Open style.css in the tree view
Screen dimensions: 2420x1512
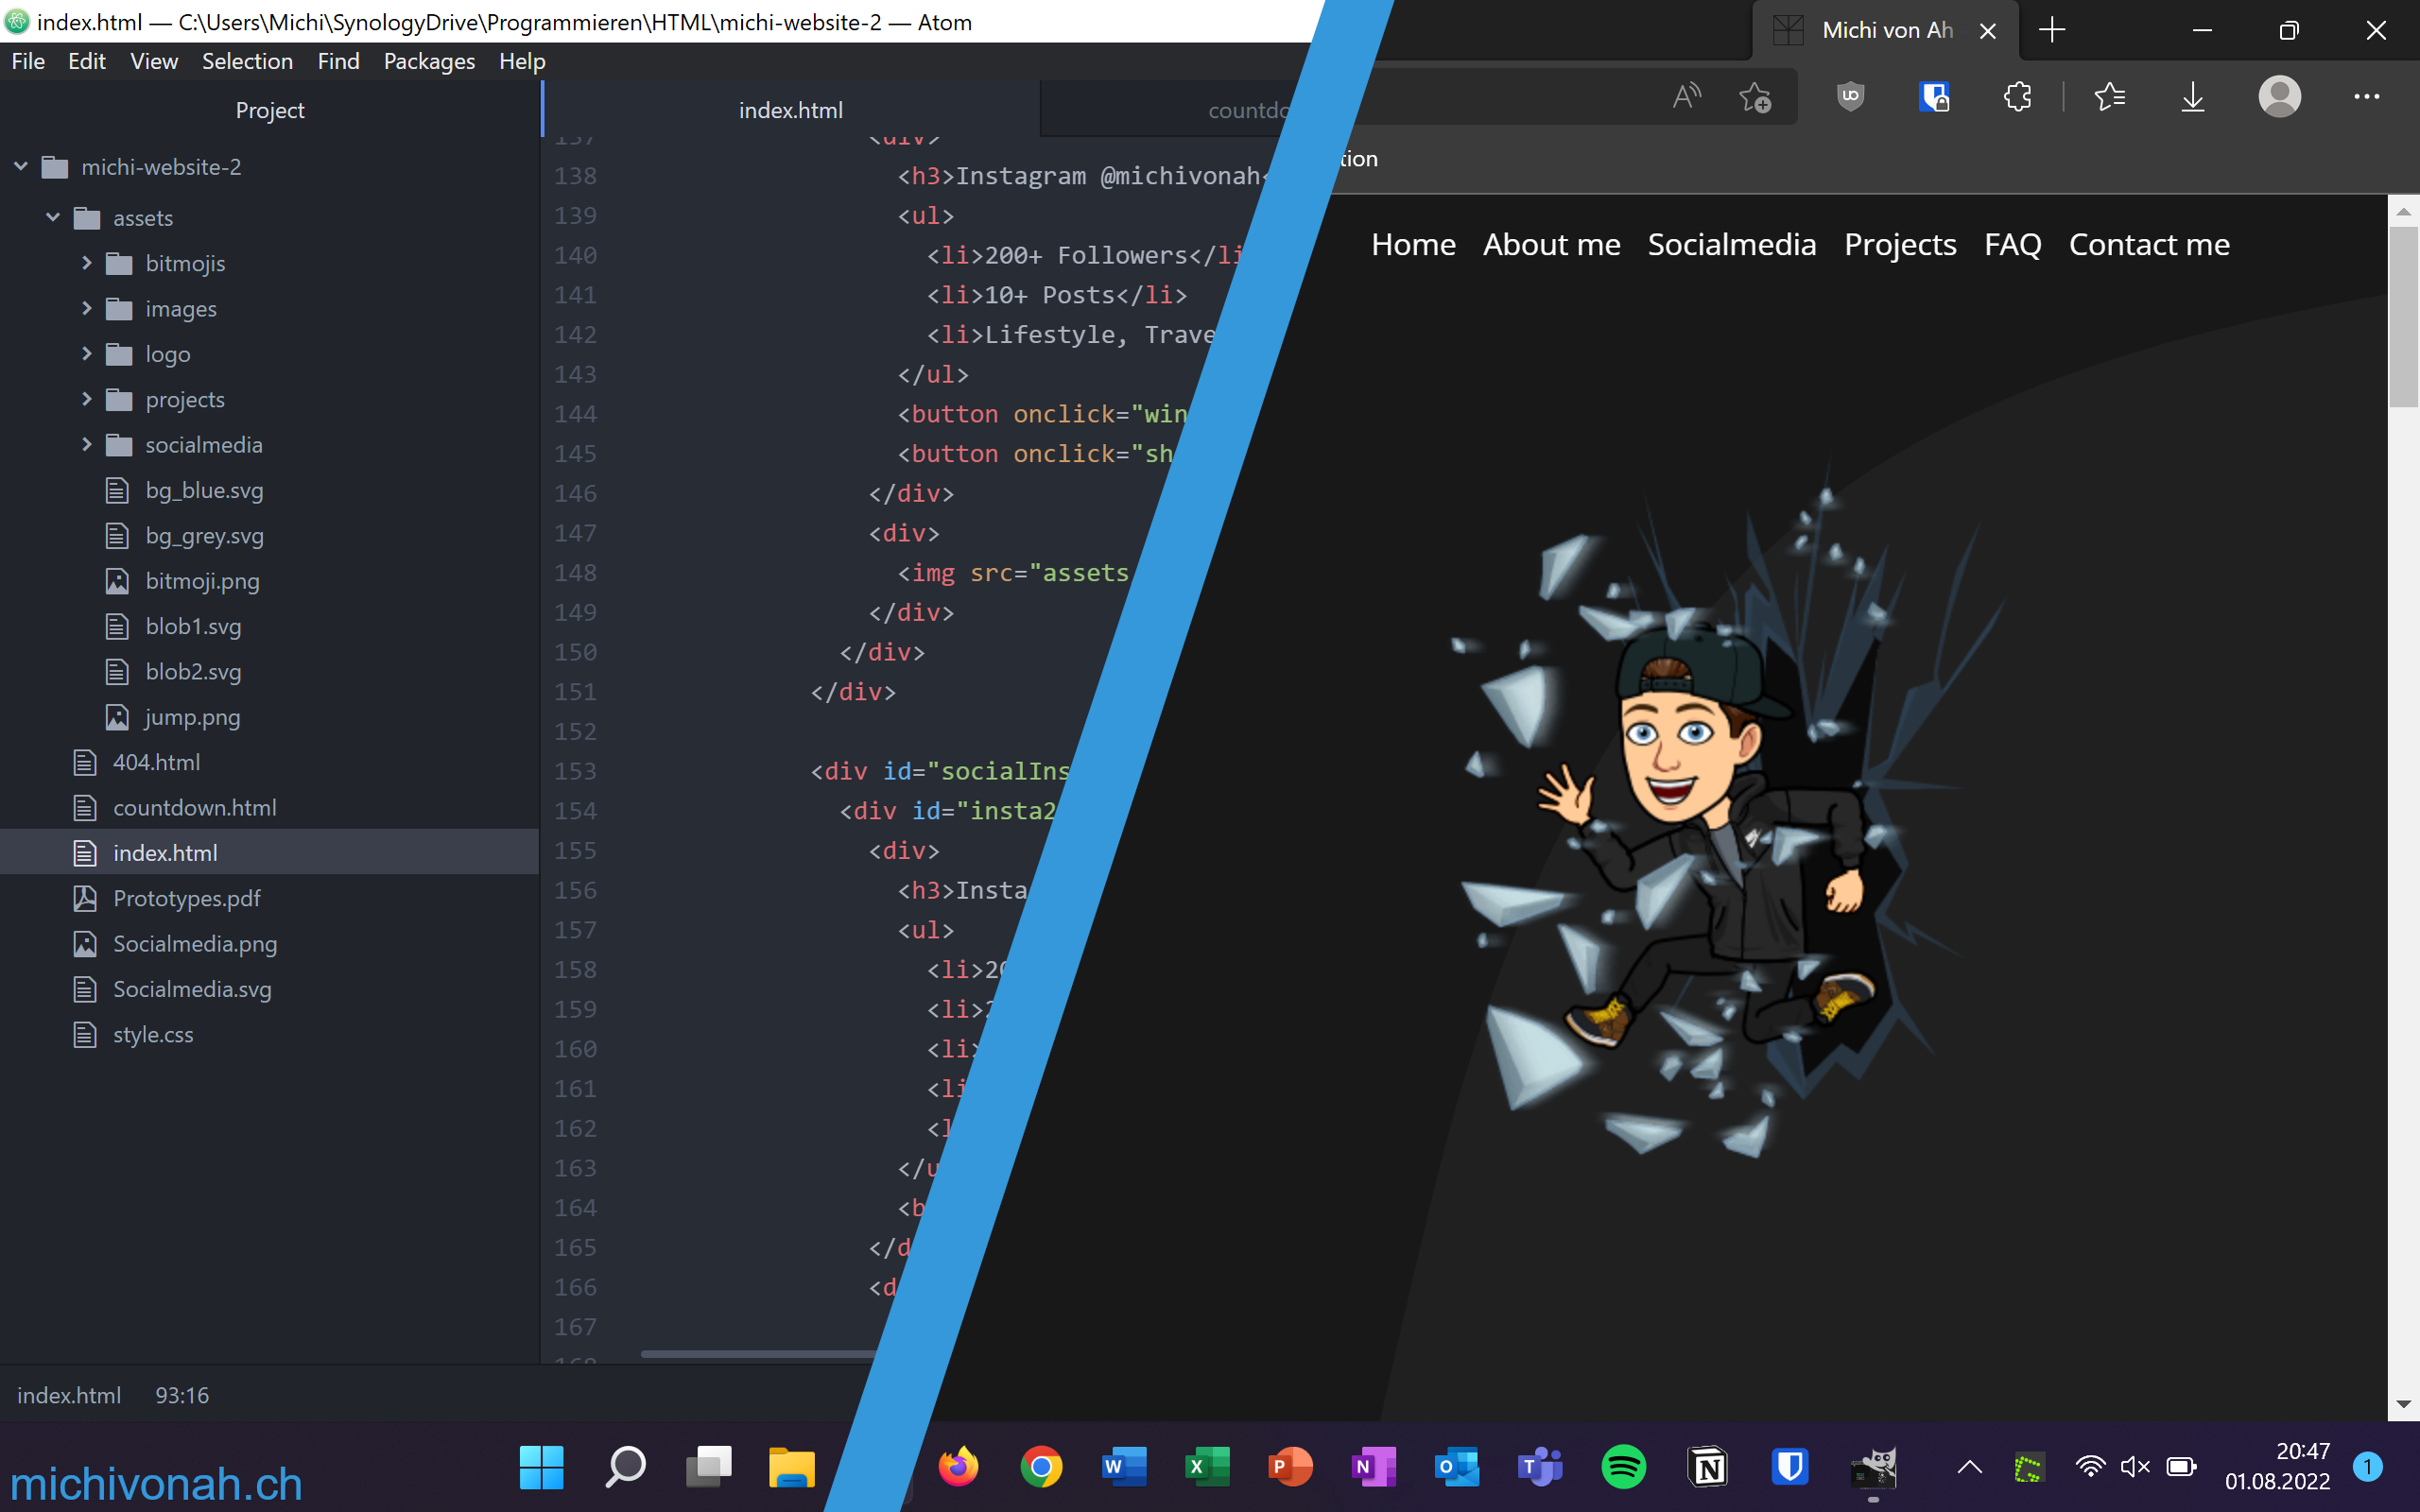click(153, 1034)
